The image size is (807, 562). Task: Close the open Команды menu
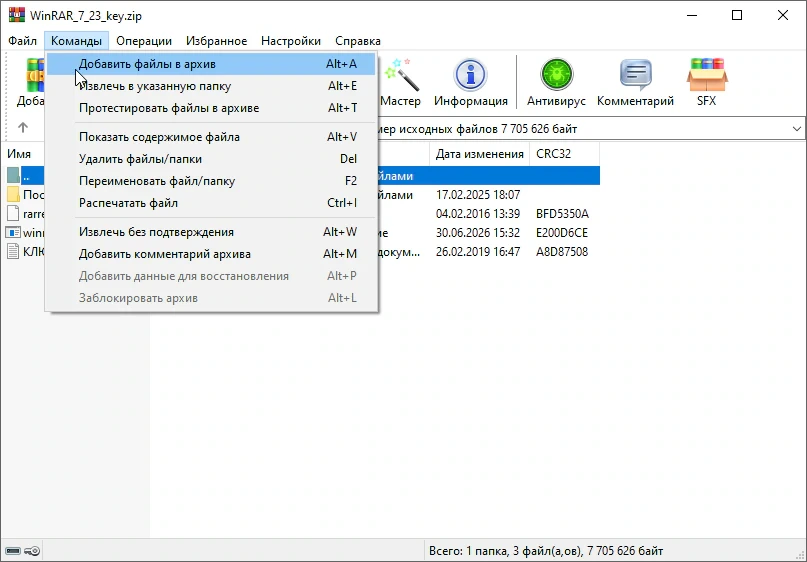(76, 41)
